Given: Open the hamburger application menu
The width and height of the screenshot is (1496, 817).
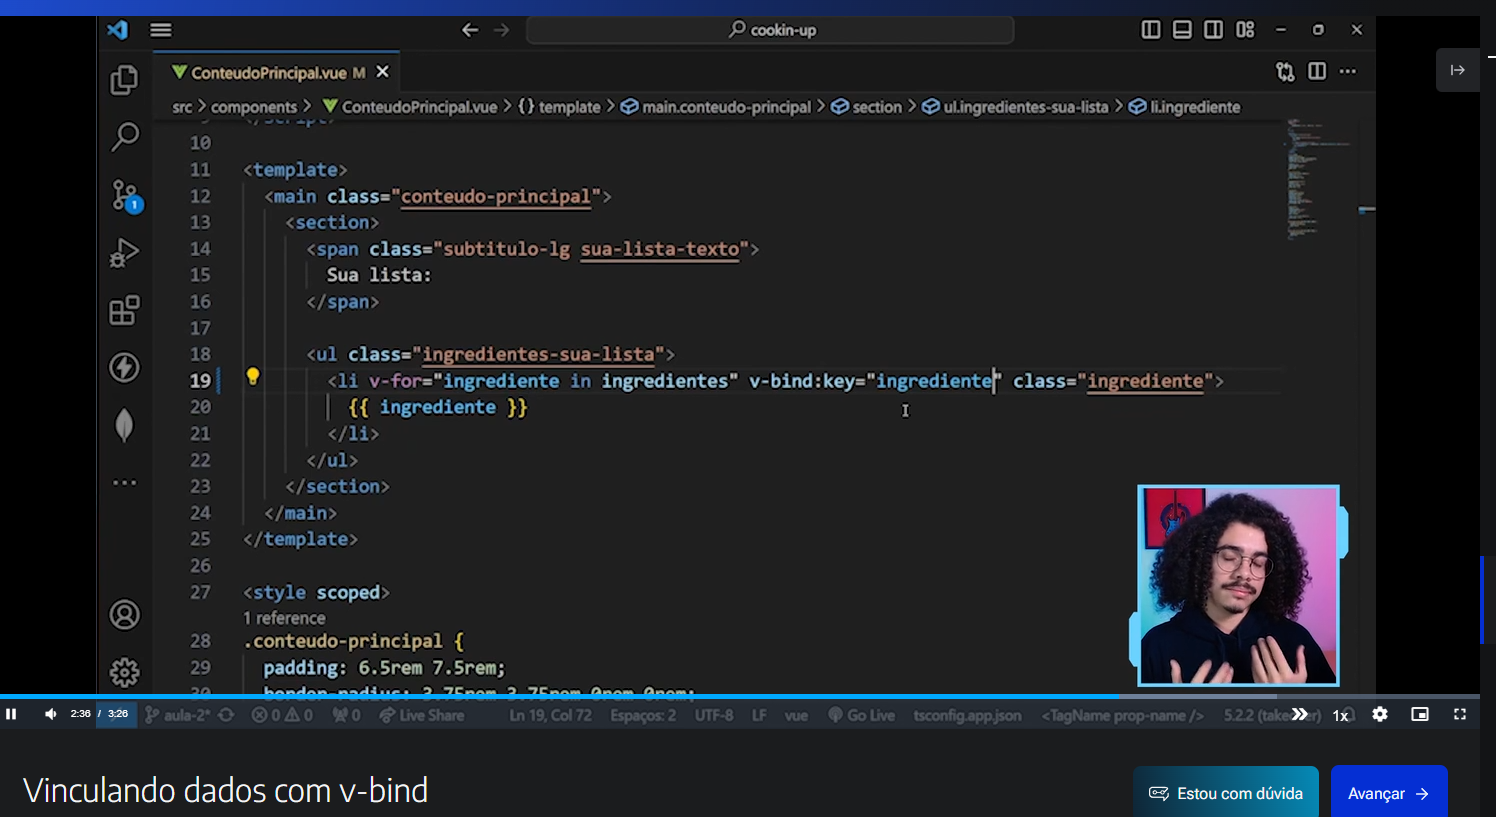Looking at the screenshot, I should [x=161, y=30].
